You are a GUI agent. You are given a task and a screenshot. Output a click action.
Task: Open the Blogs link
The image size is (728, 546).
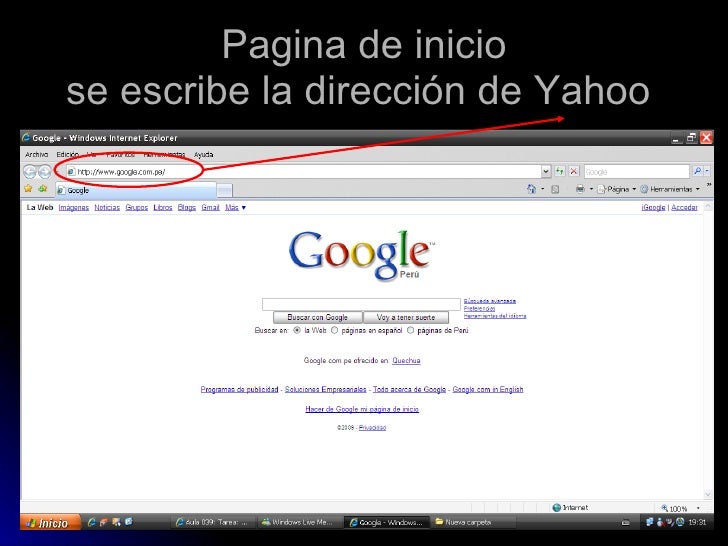coord(187,208)
